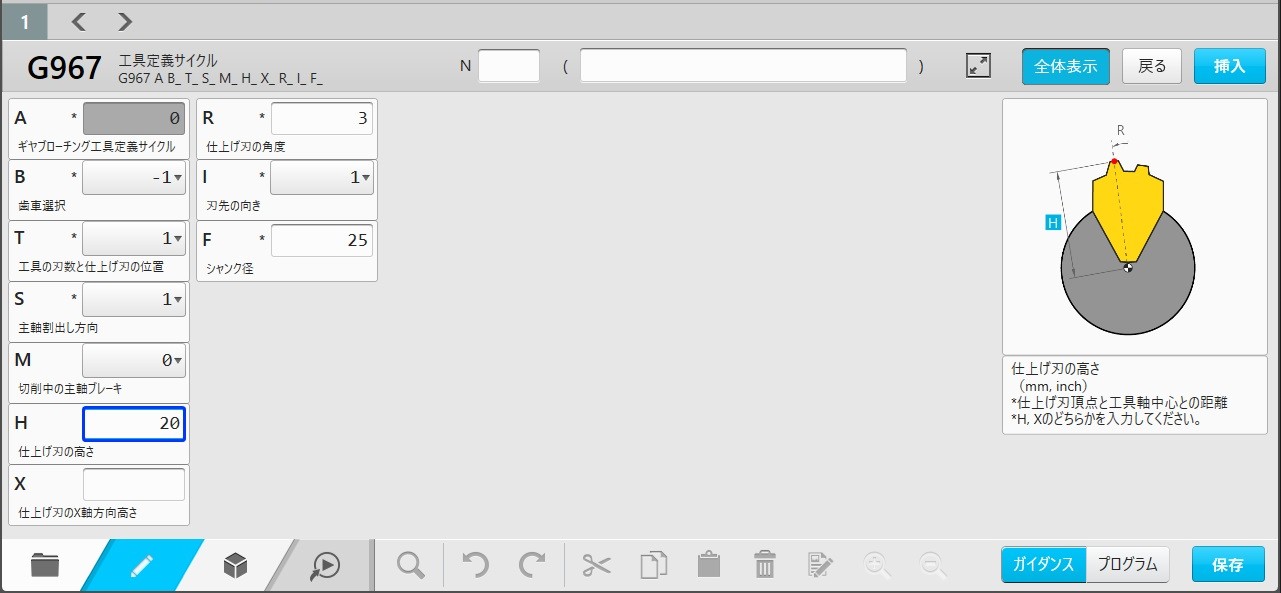Open the 3D cube model view

click(235, 566)
